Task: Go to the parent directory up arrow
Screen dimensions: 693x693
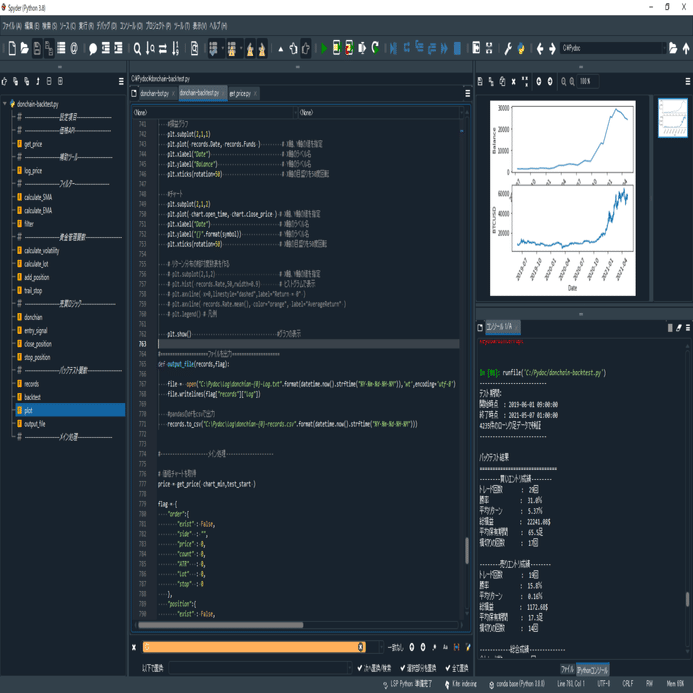Action: (x=686, y=48)
